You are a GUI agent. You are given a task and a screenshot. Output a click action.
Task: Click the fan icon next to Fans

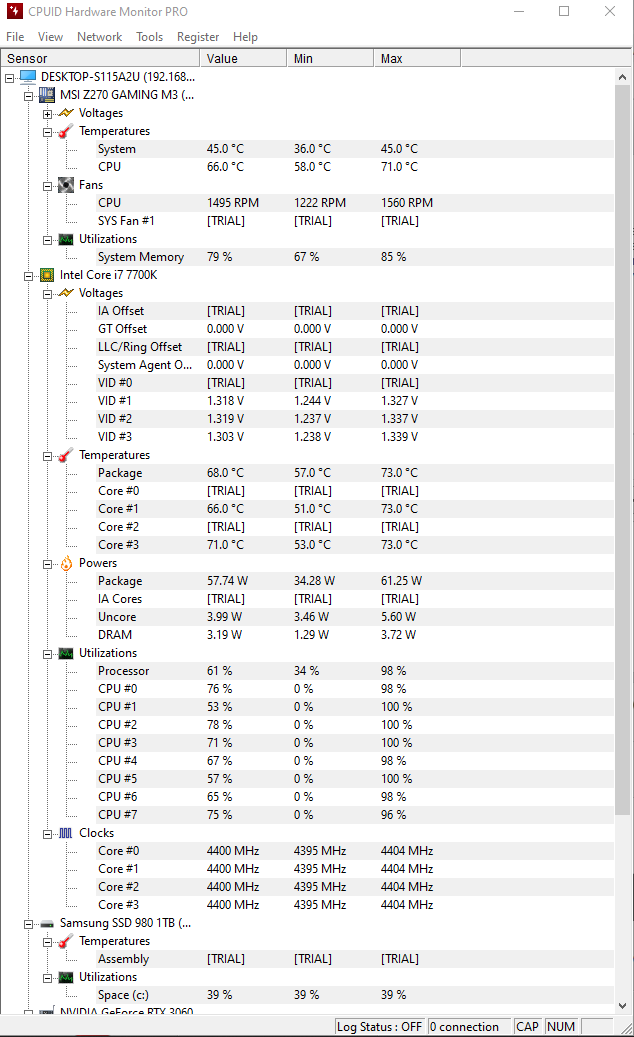tap(66, 185)
